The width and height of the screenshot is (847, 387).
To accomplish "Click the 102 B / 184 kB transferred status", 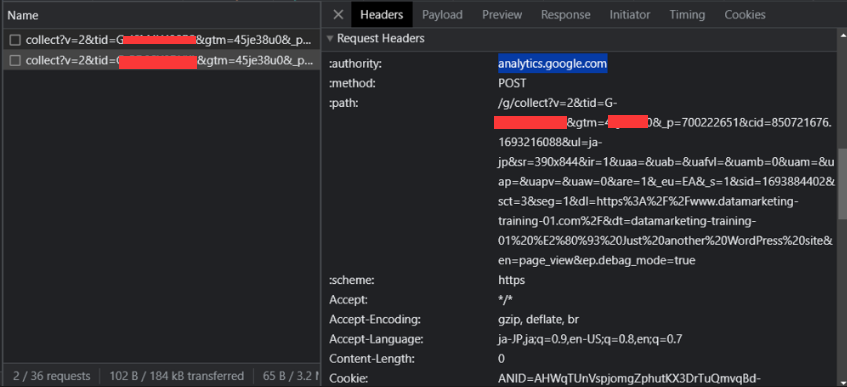I will click(x=177, y=376).
